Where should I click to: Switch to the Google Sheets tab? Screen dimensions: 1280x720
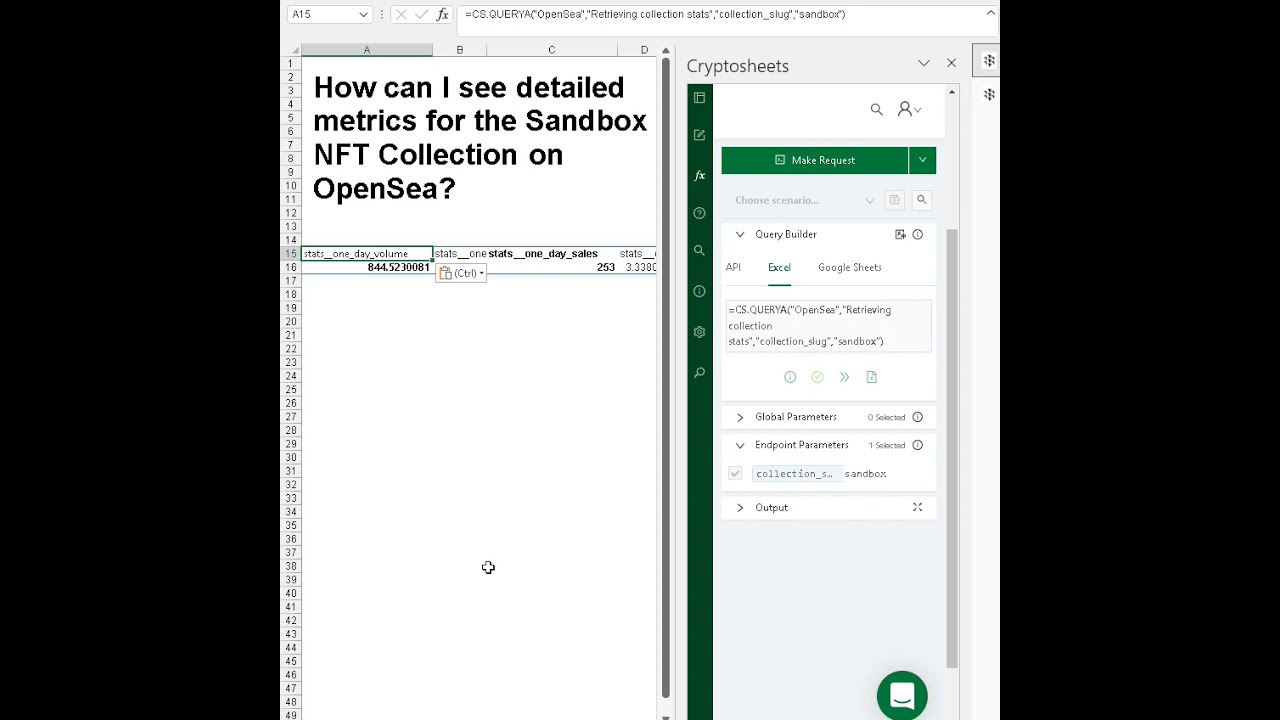click(x=849, y=267)
